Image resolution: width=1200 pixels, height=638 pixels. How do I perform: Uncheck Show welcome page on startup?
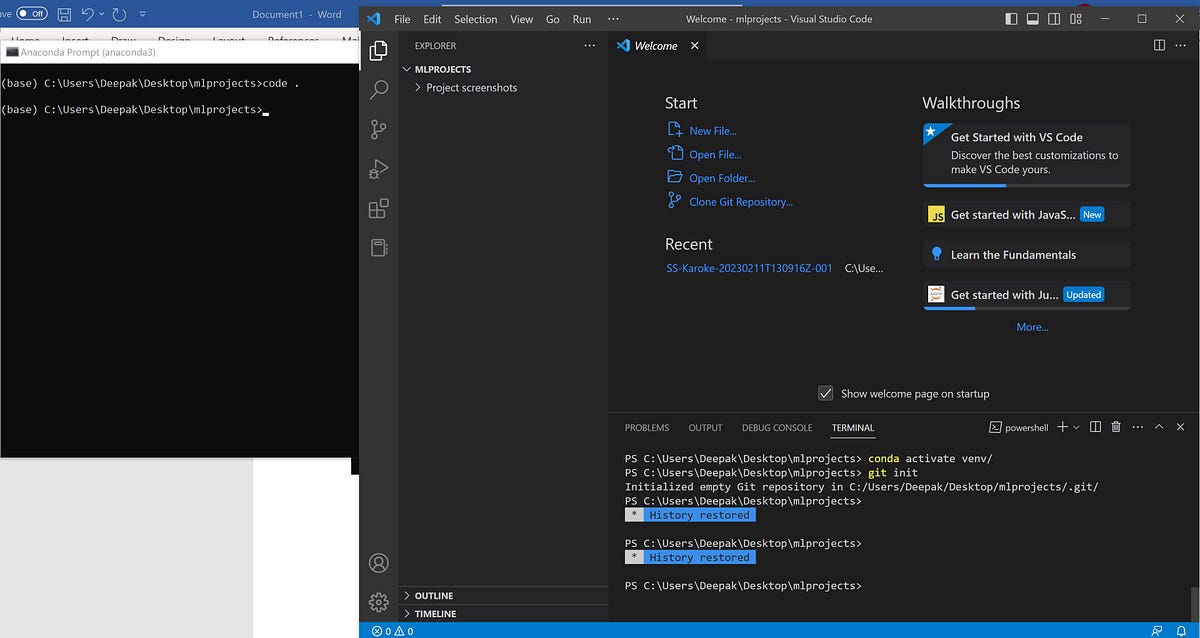coord(826,393)
